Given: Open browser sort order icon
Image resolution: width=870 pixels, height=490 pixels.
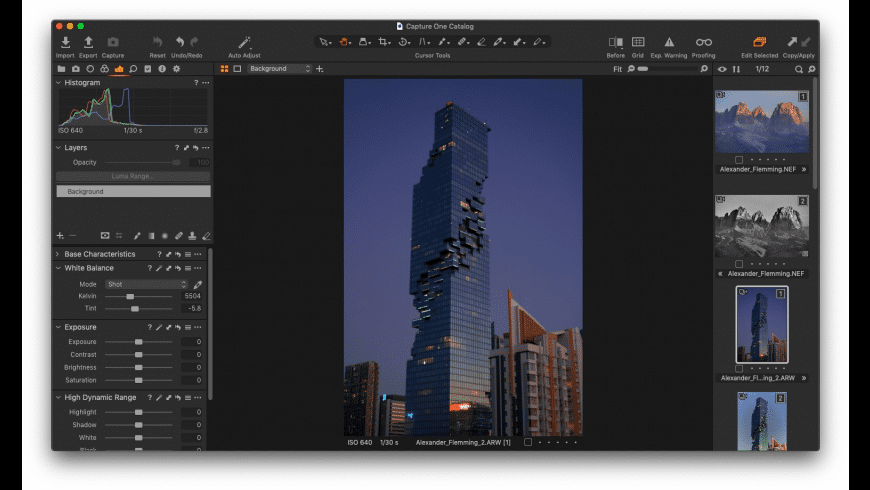Looking at the screenshot, I should pyautogui.click(x=736, y=69).
